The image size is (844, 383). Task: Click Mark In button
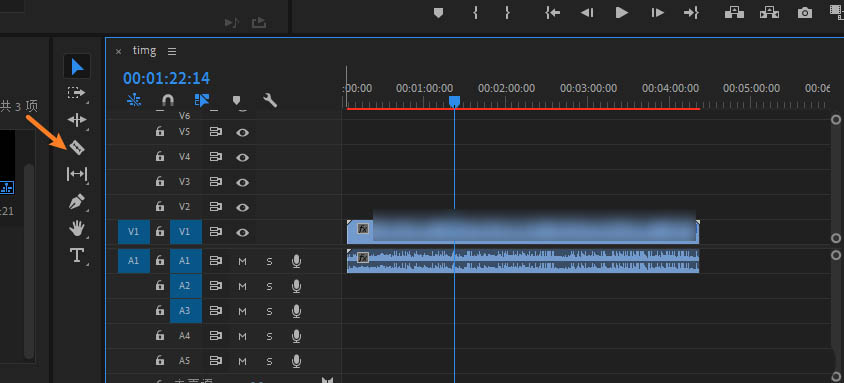tap(475, 12)
